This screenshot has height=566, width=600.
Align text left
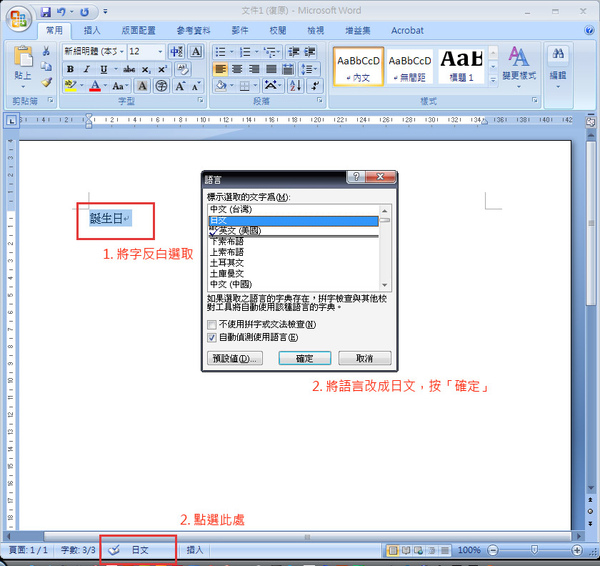pyautogui.click(x=220, y=69)
